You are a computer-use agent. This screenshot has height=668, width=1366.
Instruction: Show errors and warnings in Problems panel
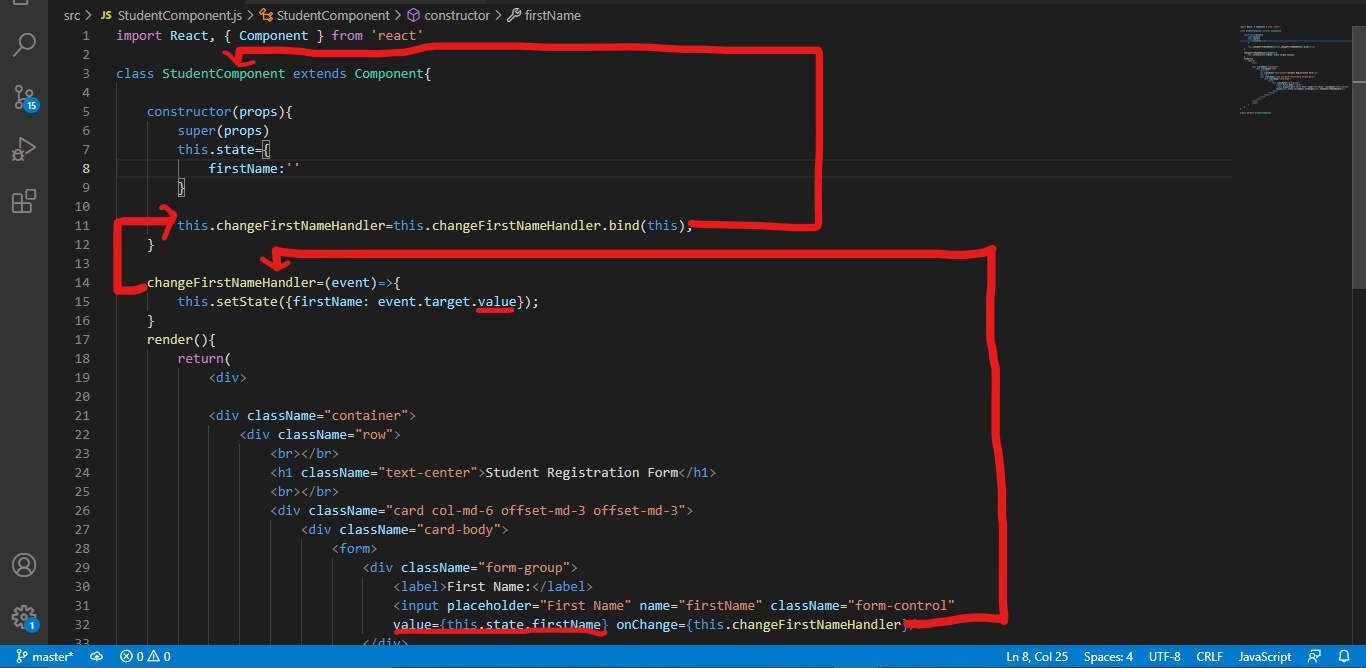(144, 657)
